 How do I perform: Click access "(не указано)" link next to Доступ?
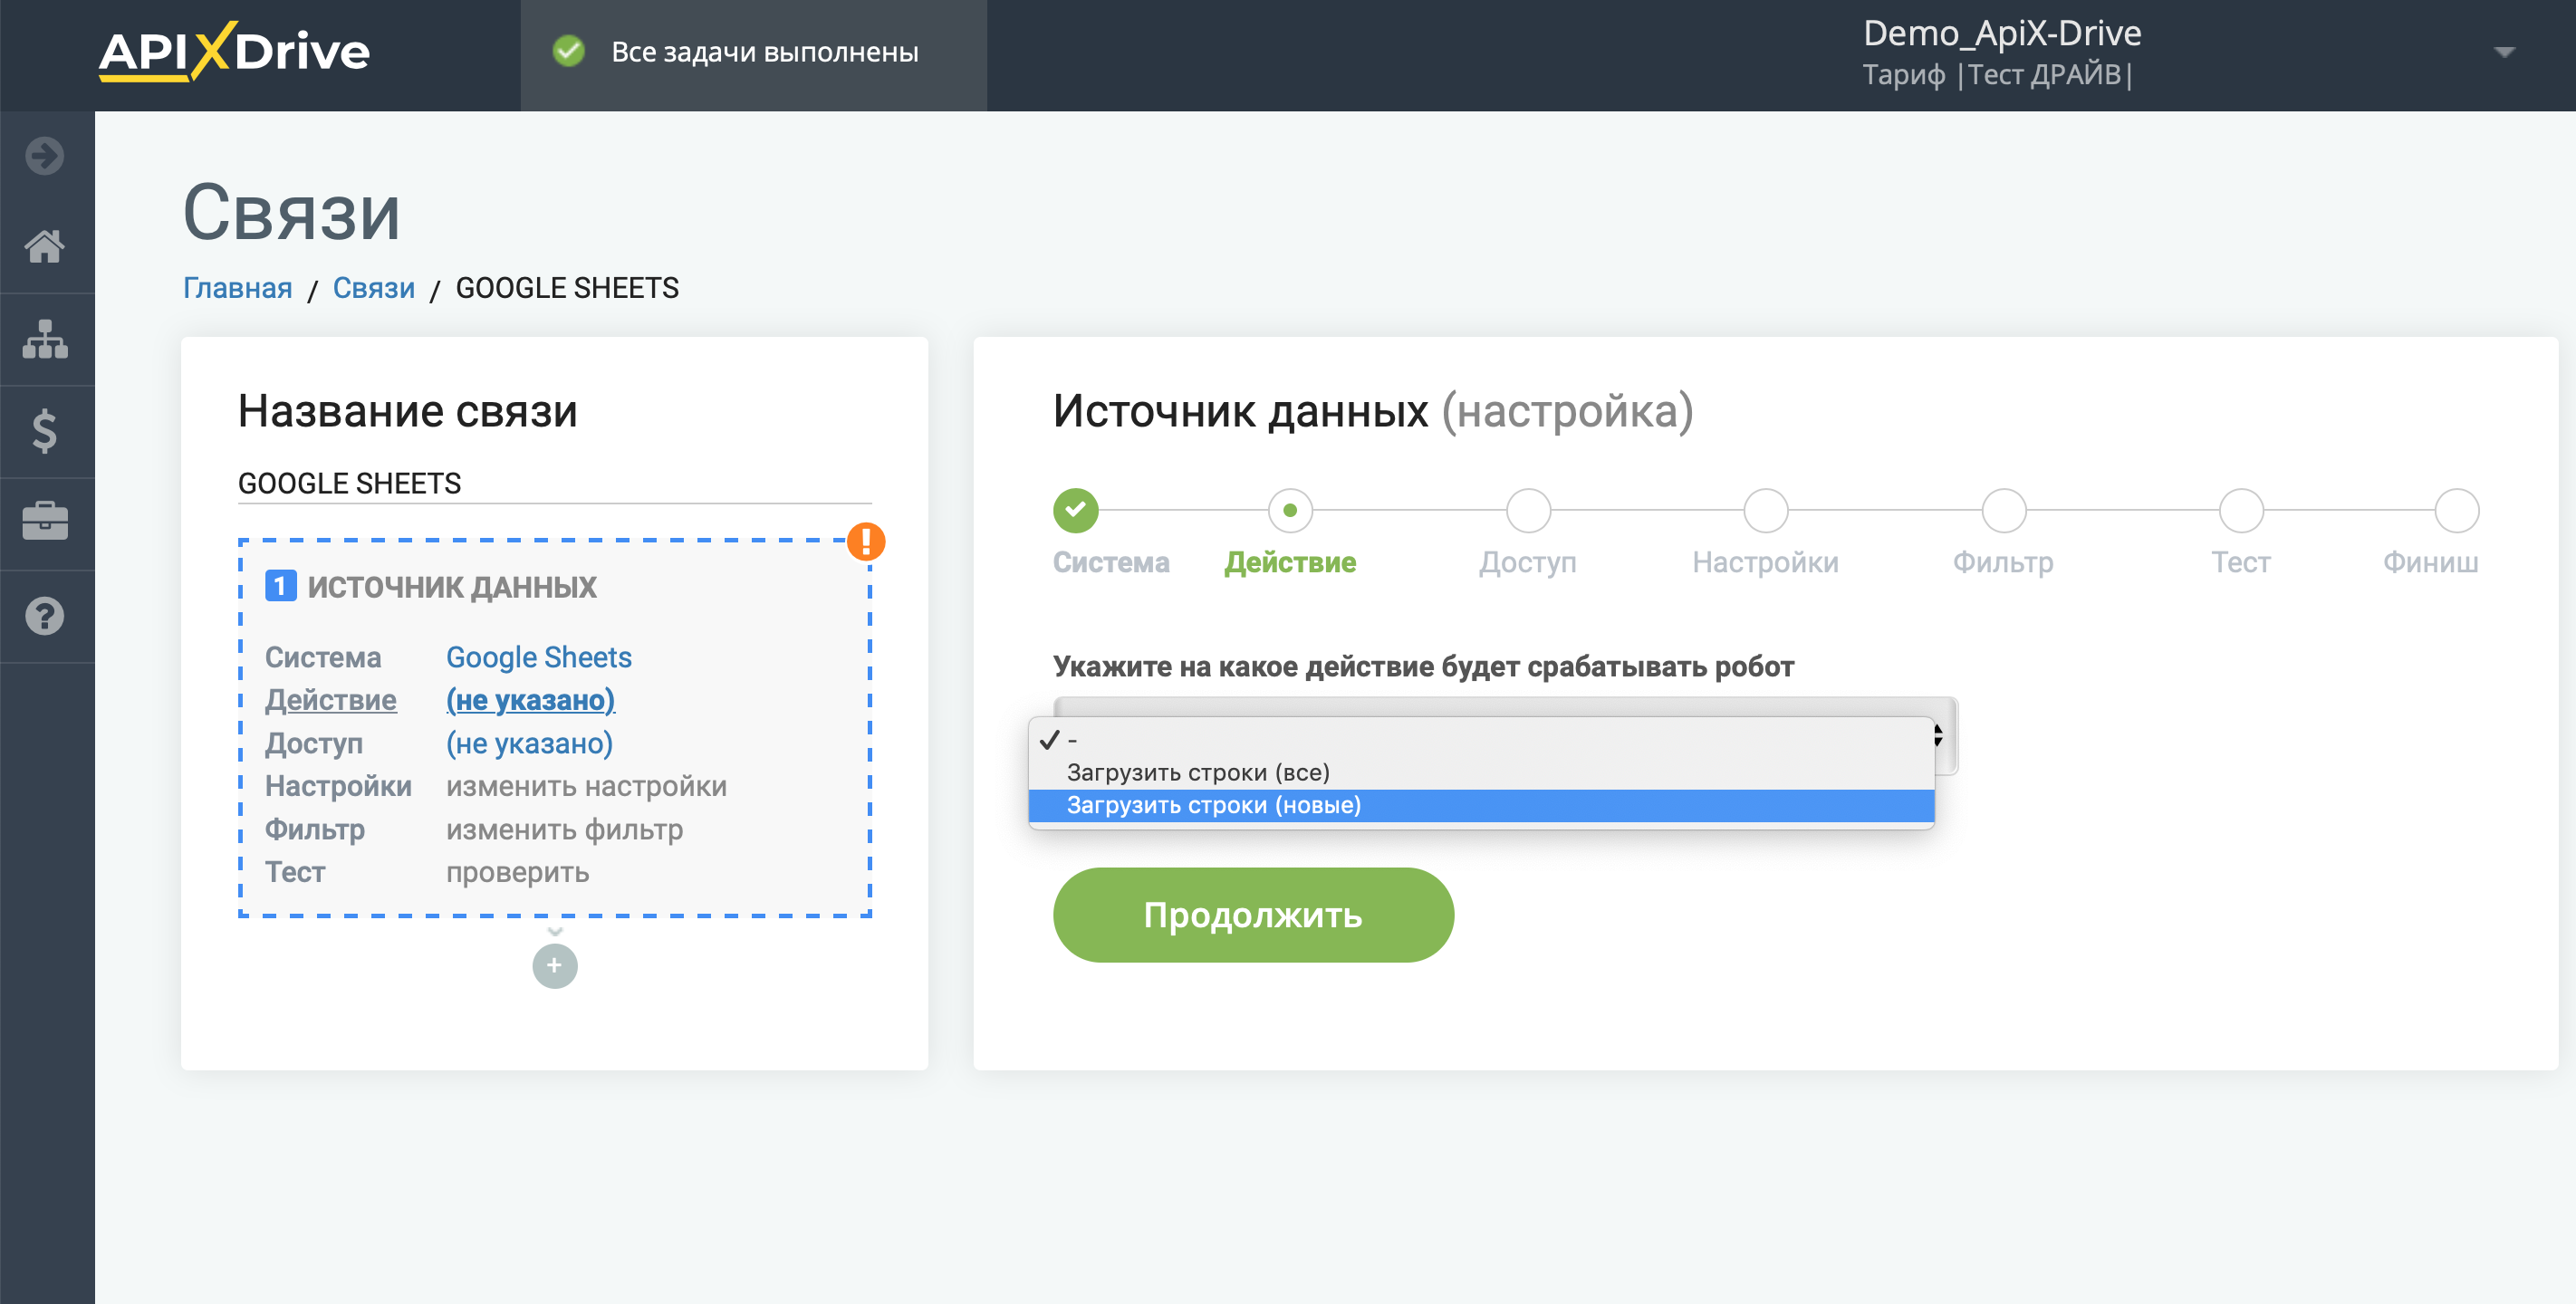pyautogui.click(x=530, y=743)
